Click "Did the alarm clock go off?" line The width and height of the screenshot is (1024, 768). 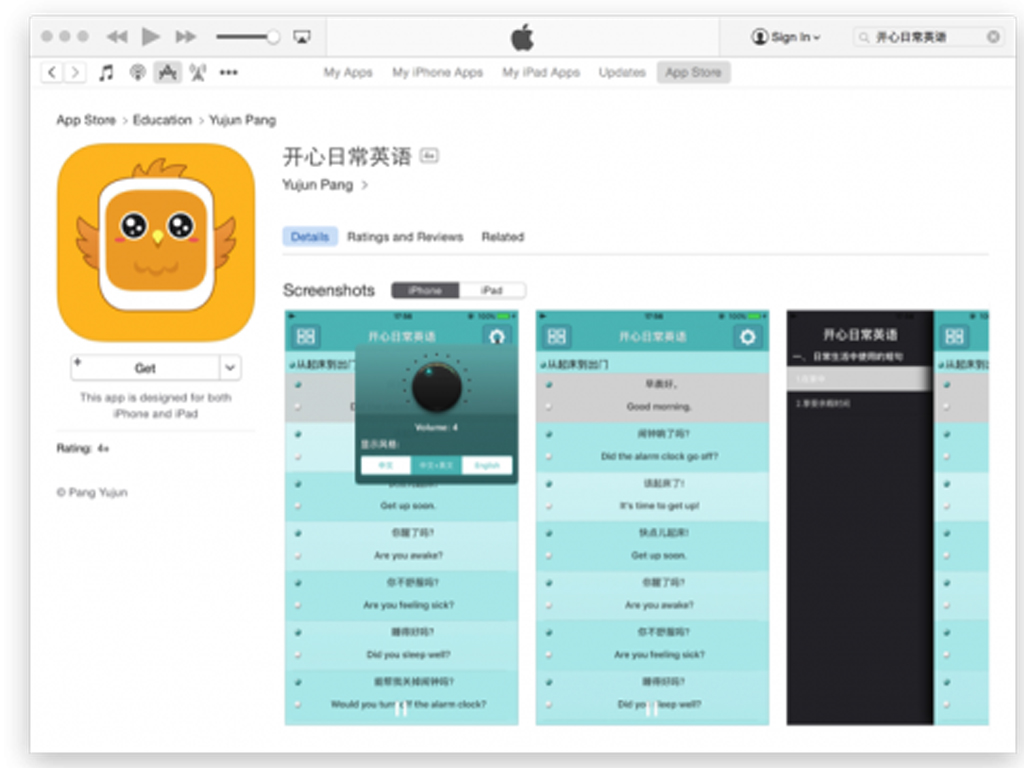click(x=659, y=456)
